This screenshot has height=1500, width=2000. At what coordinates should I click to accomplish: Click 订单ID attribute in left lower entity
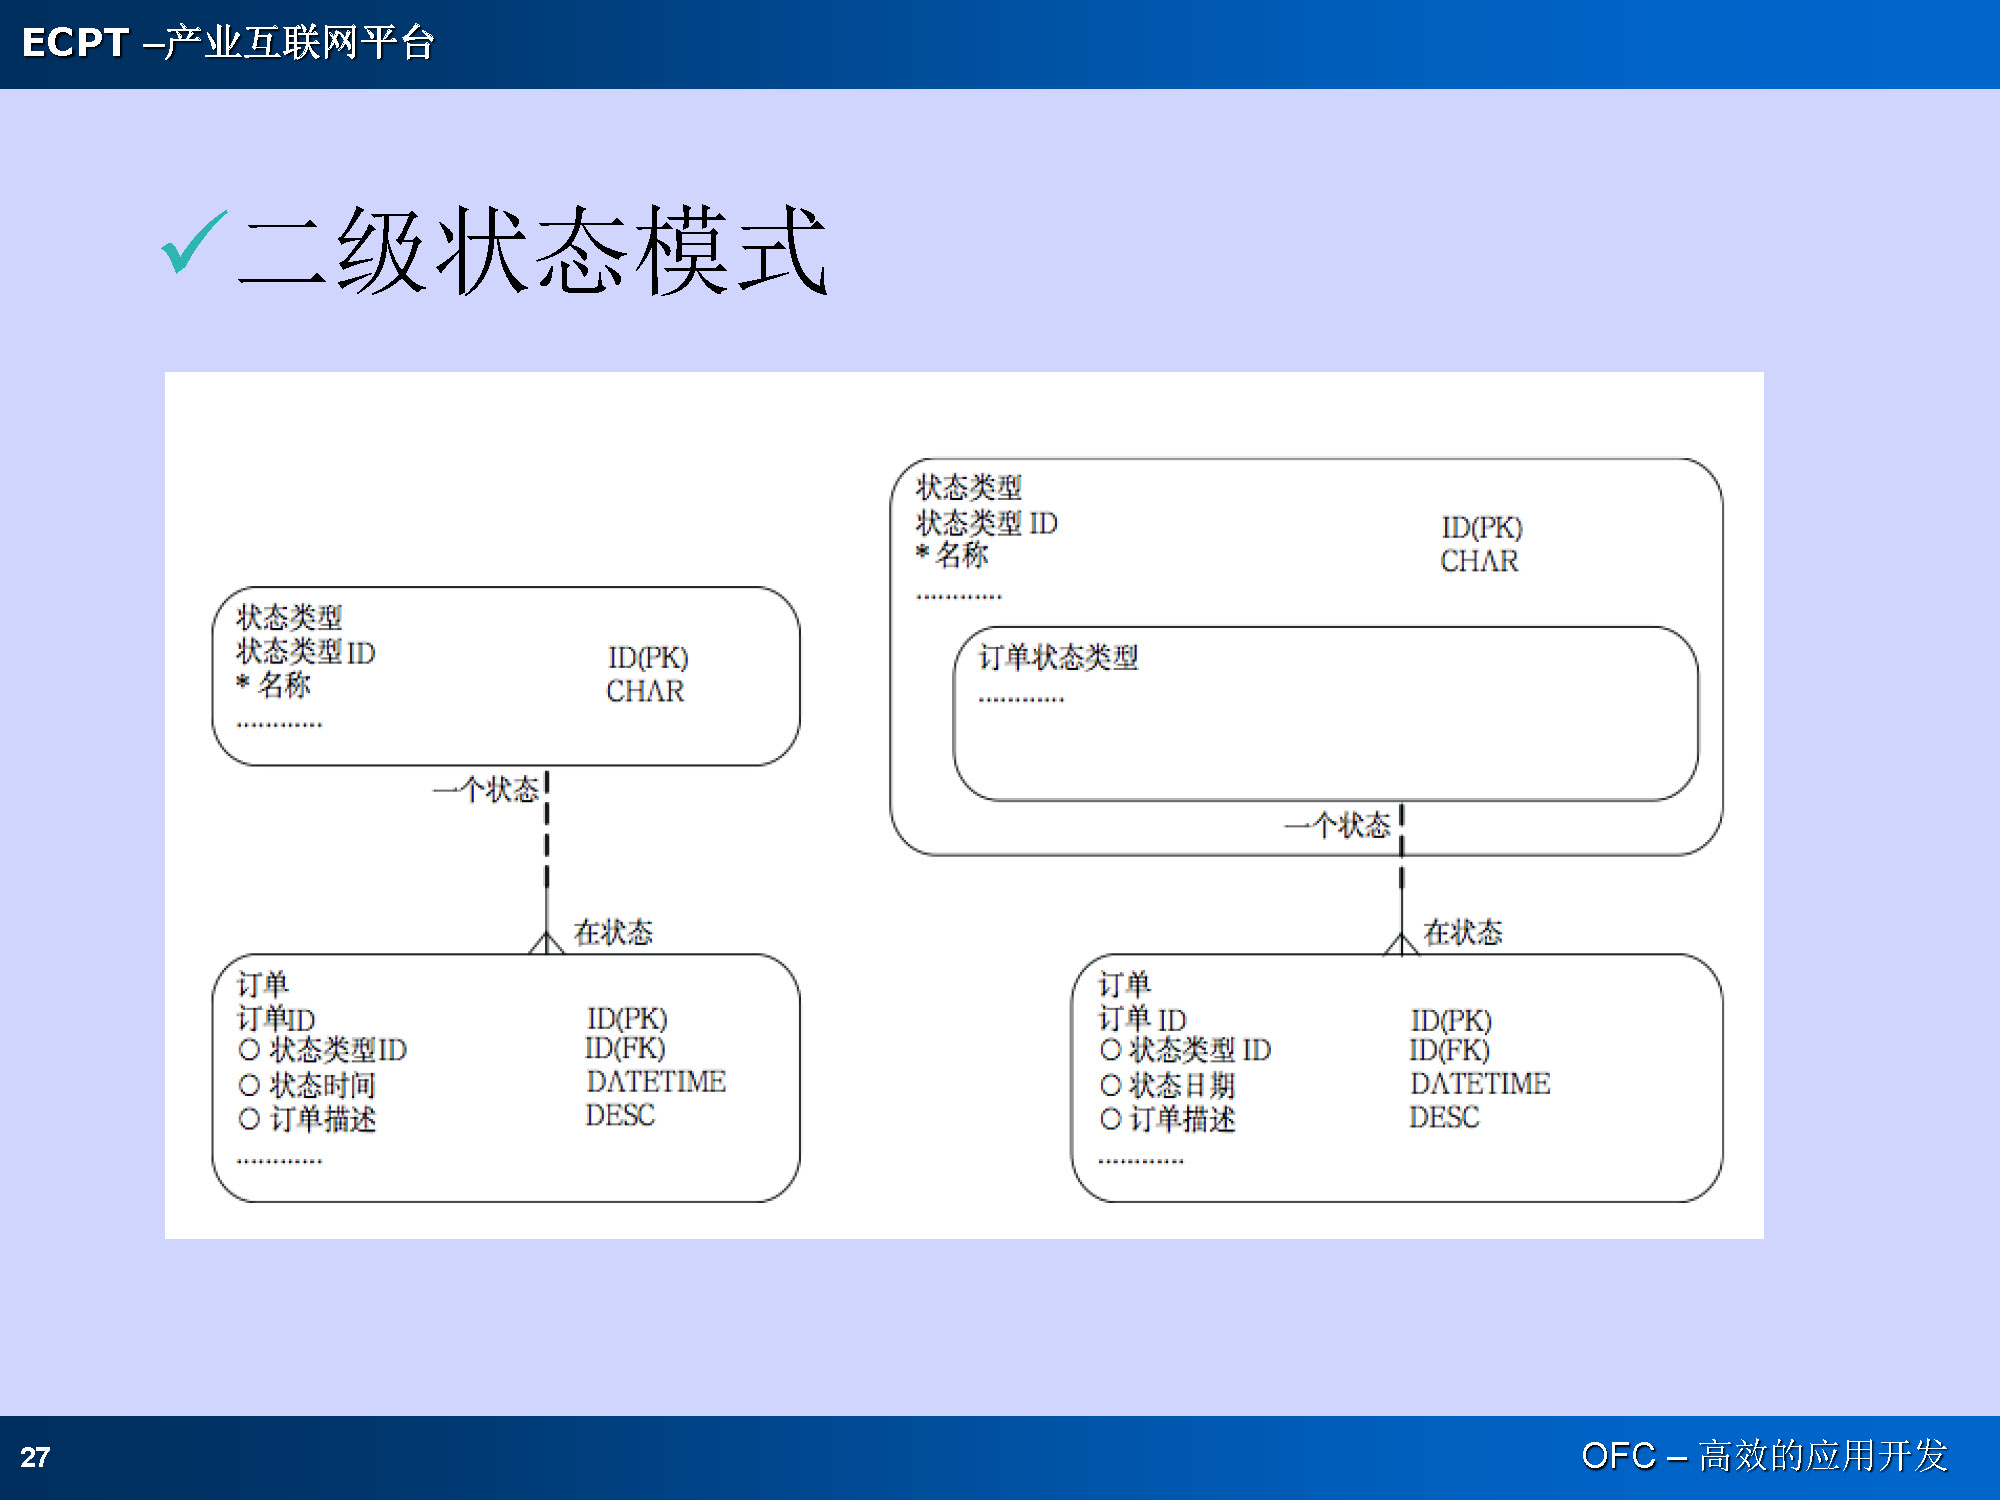[x=275, y=1019]
